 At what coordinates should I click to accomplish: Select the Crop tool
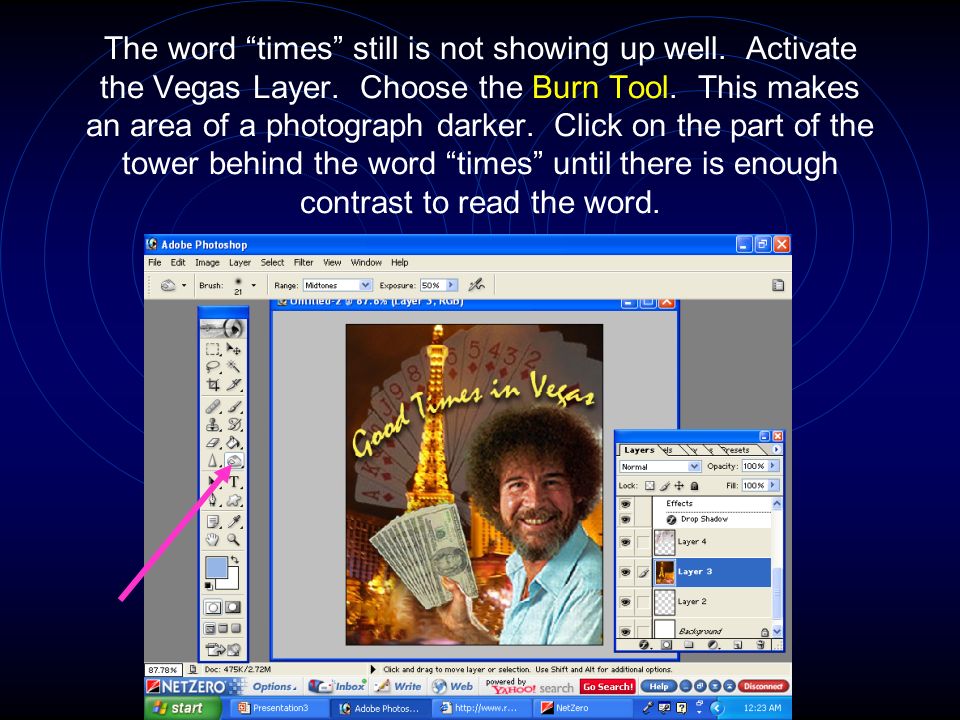tap(212, 384)
